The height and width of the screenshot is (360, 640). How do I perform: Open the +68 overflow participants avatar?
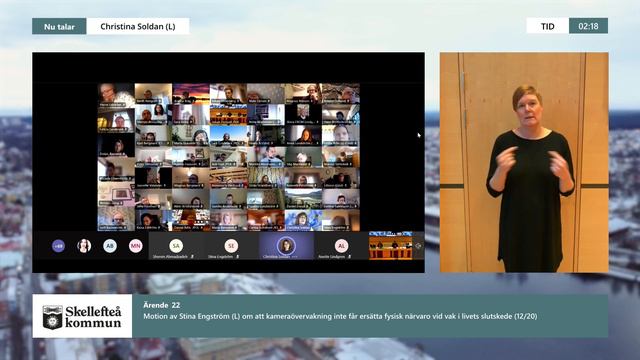(x=58, y=246)
